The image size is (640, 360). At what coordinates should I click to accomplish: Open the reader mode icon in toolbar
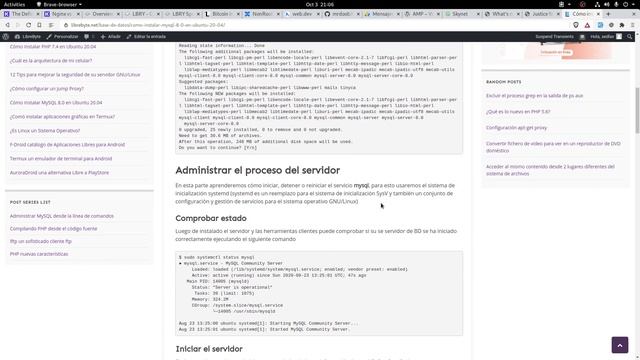tap(51, 25)
